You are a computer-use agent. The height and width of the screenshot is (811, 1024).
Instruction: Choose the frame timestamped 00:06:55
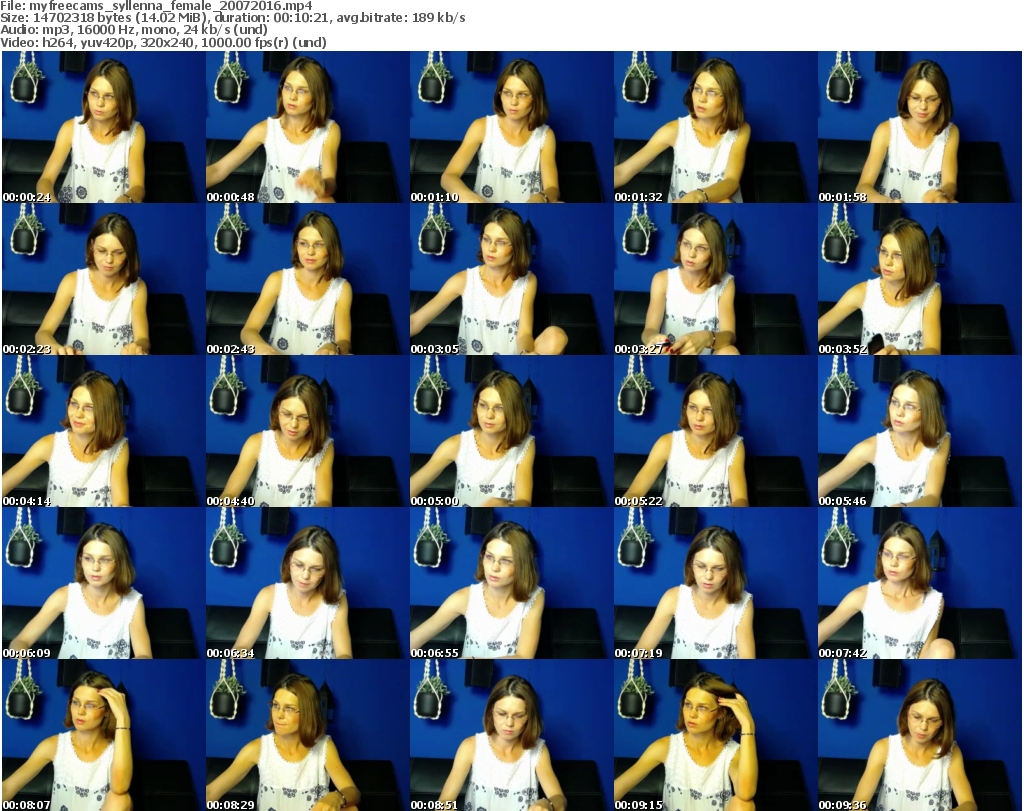click(x=511, y=583)
